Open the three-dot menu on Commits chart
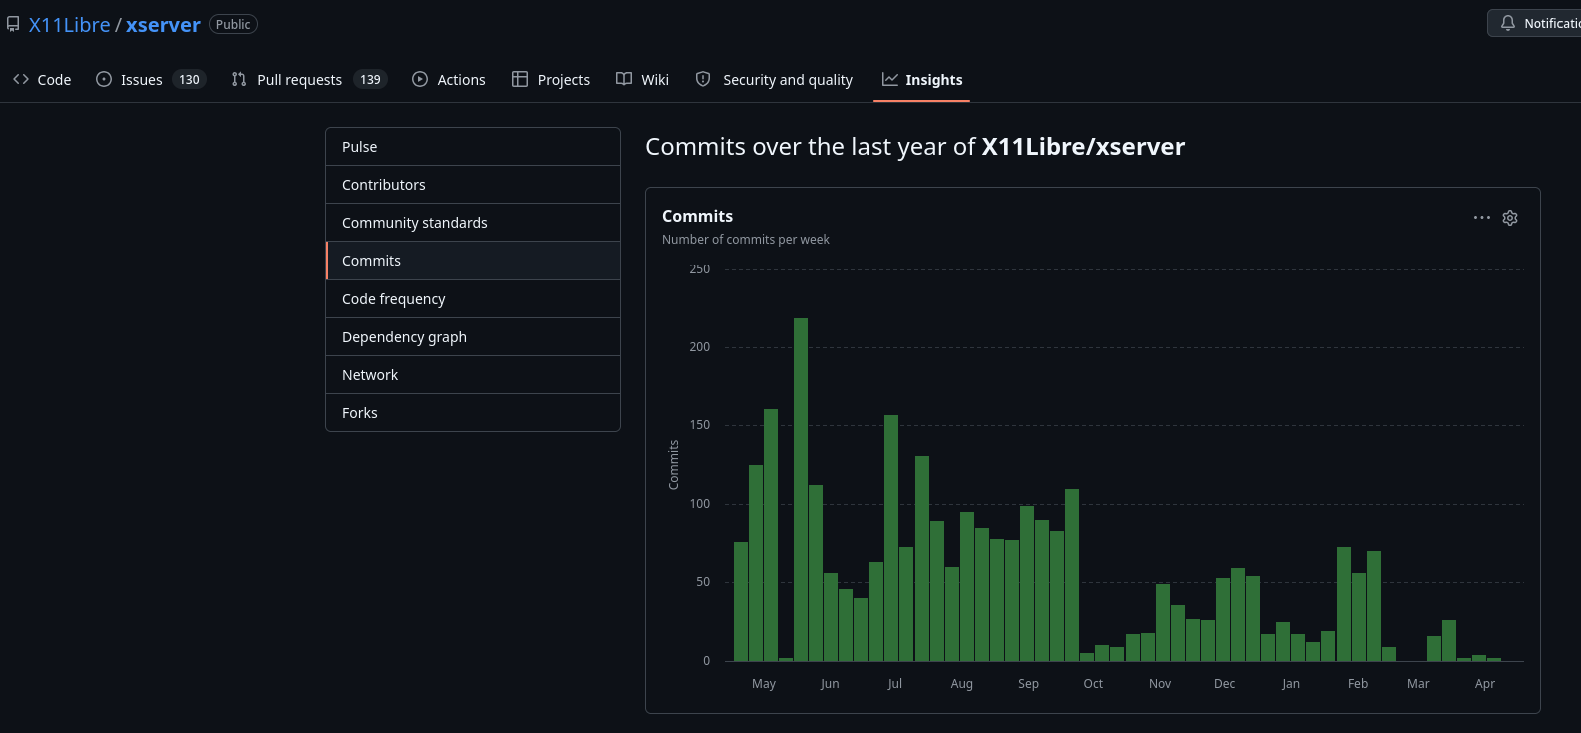Image resolution: width=1581 pixels, height=733 pixels. 1482,217
